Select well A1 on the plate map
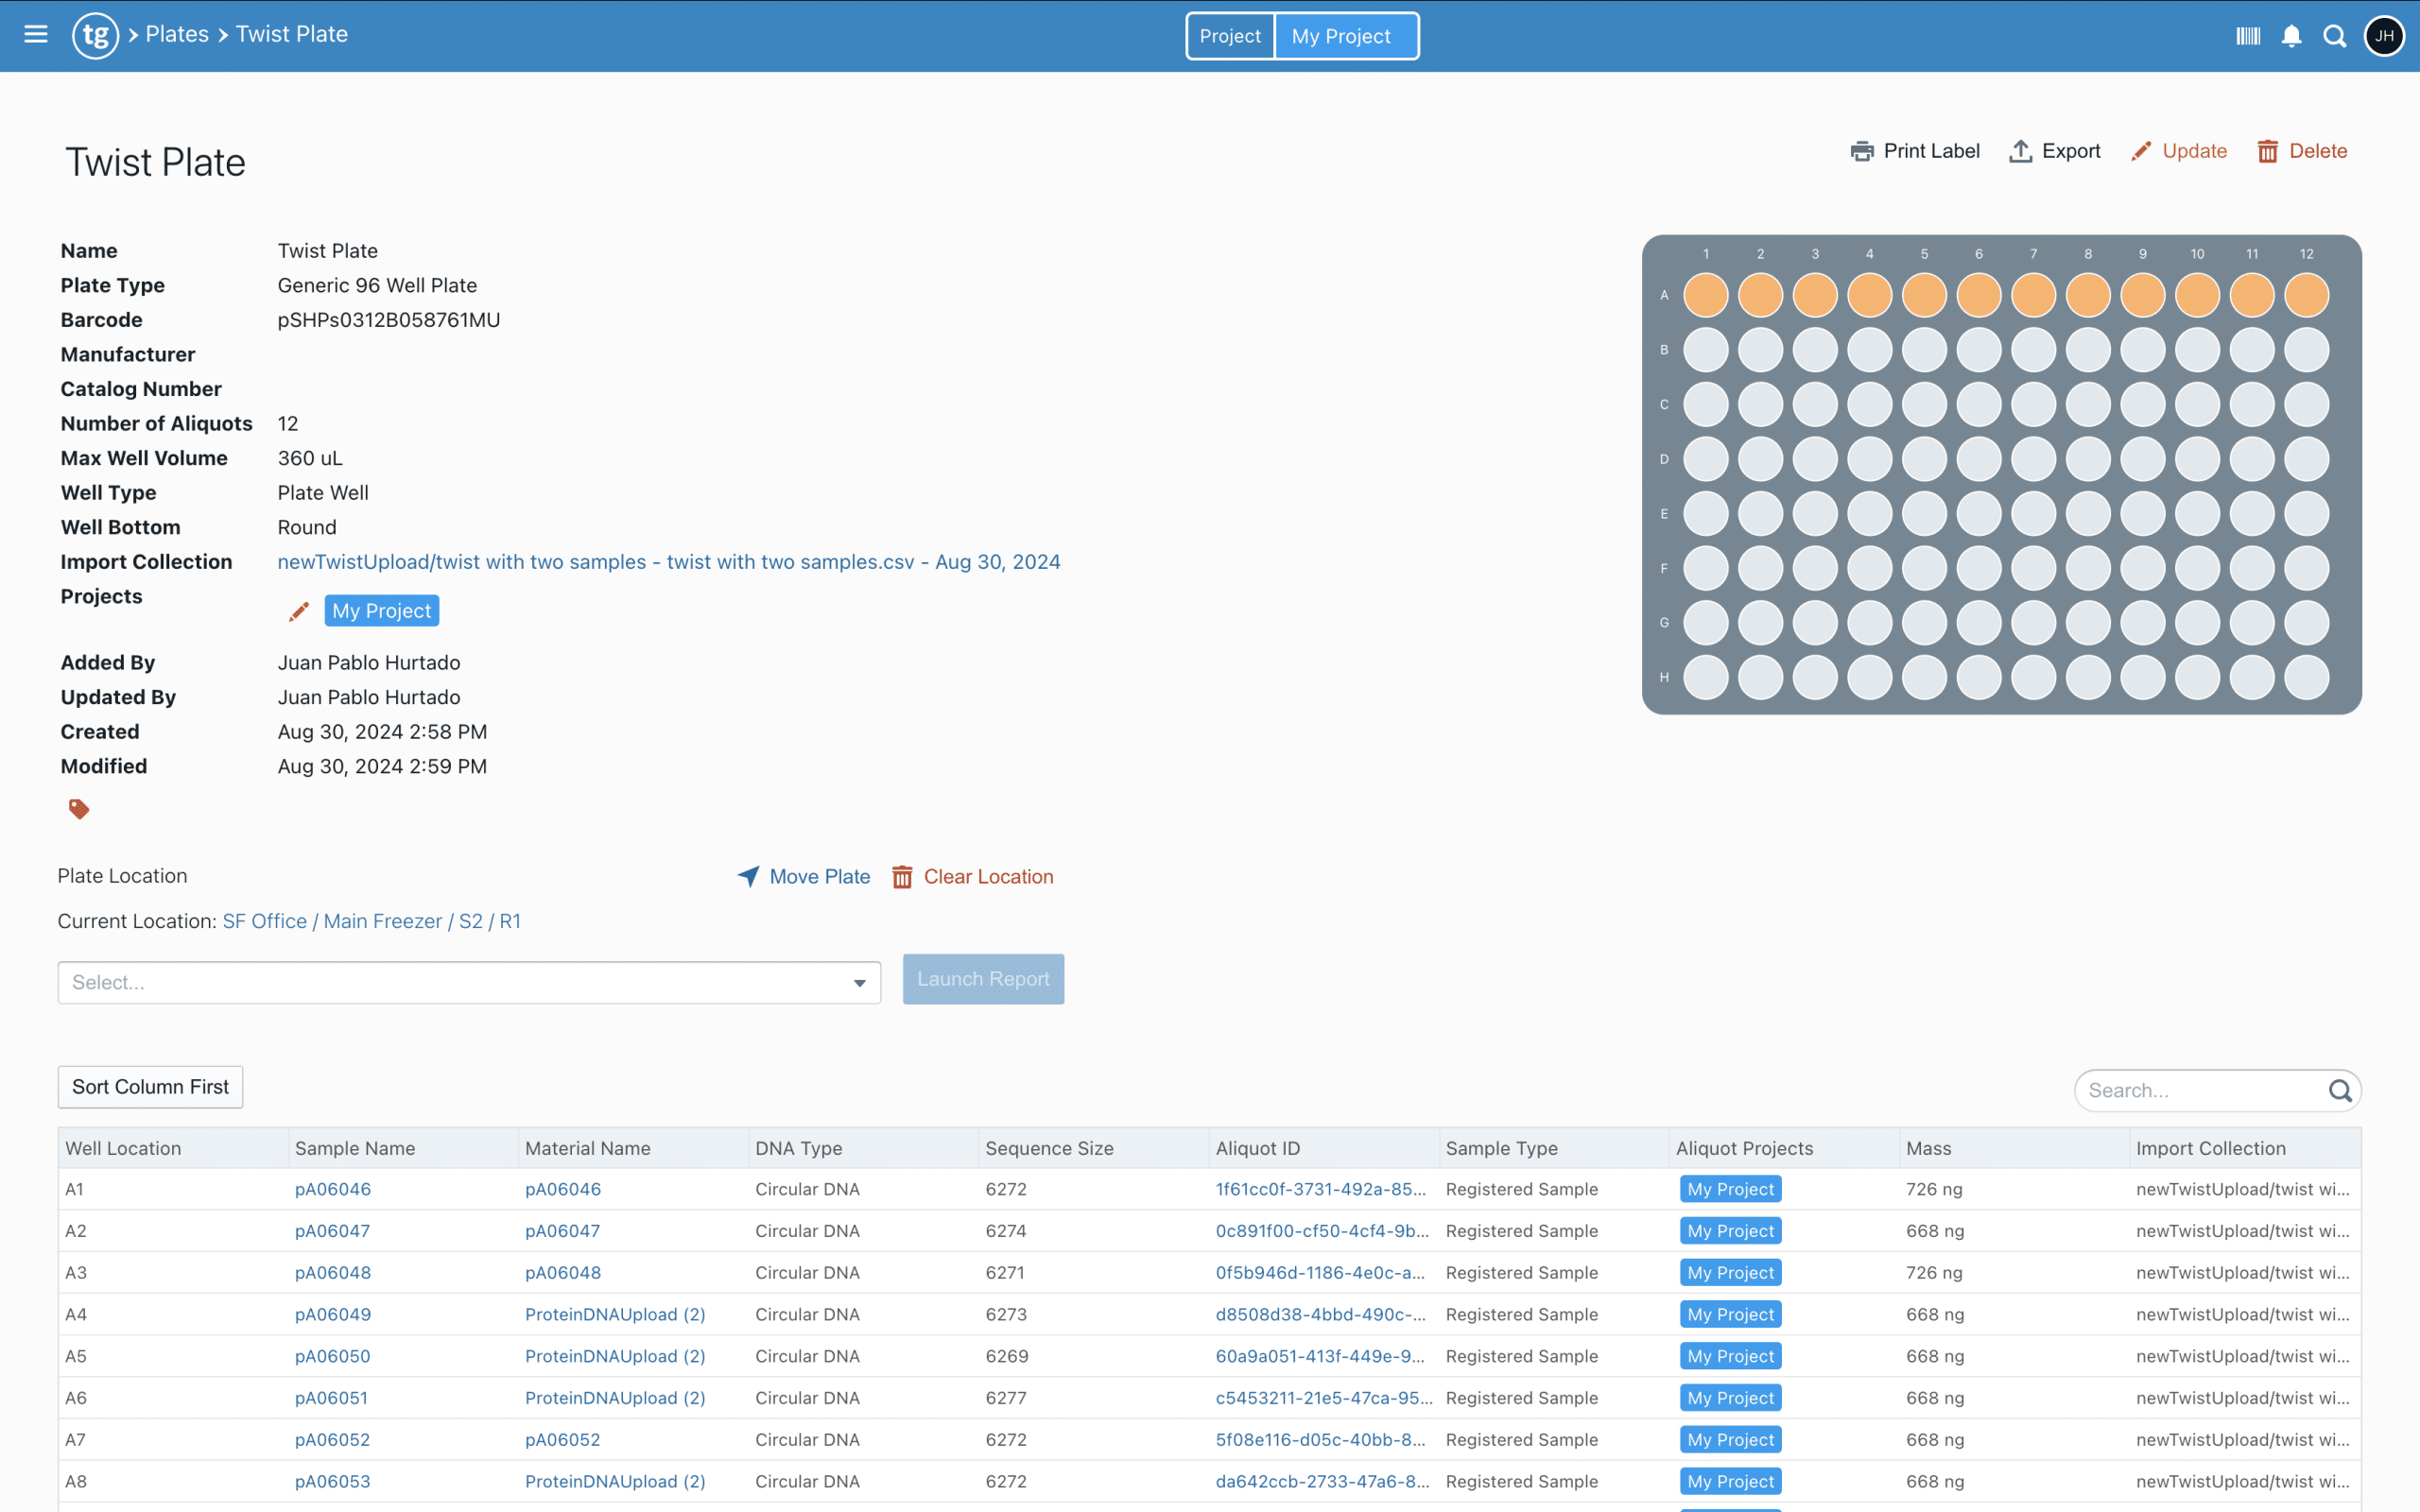 tap(1705, 295)
